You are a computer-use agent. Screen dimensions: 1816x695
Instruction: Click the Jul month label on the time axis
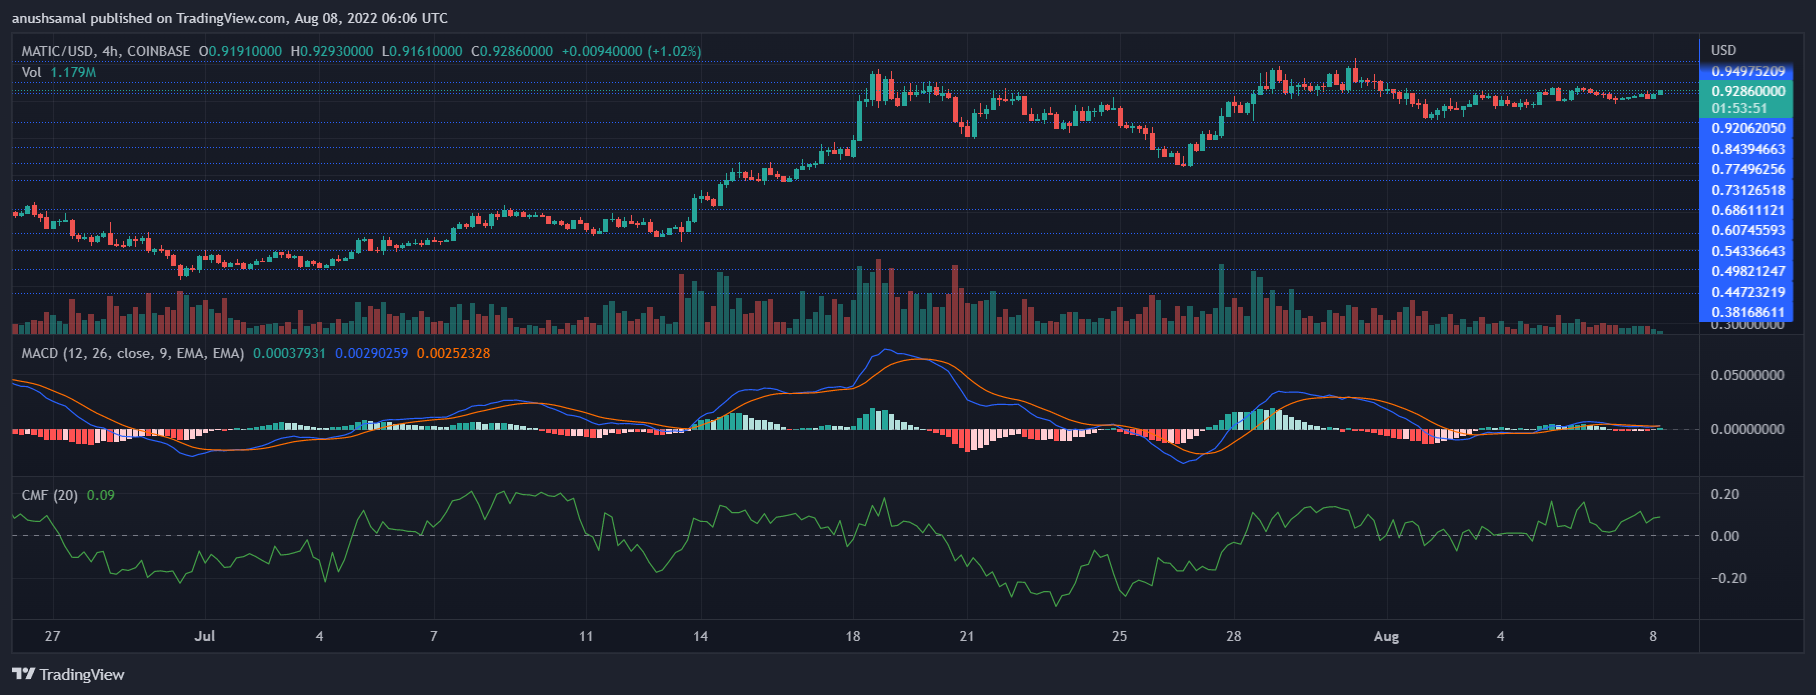coord(205,636)
